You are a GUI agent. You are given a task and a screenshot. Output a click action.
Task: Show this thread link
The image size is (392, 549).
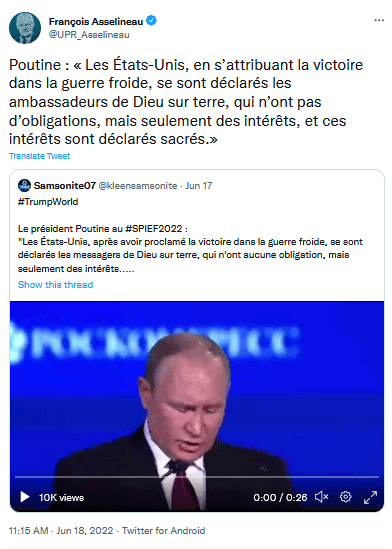click(55, 285)
